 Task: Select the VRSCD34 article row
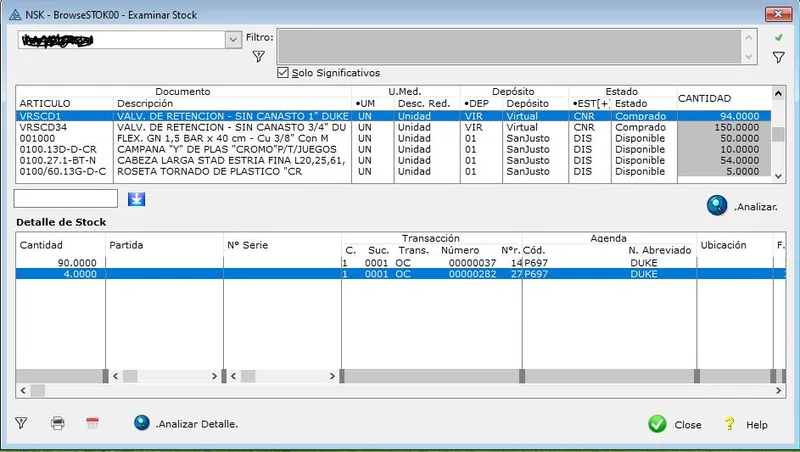tap(393, 127)
